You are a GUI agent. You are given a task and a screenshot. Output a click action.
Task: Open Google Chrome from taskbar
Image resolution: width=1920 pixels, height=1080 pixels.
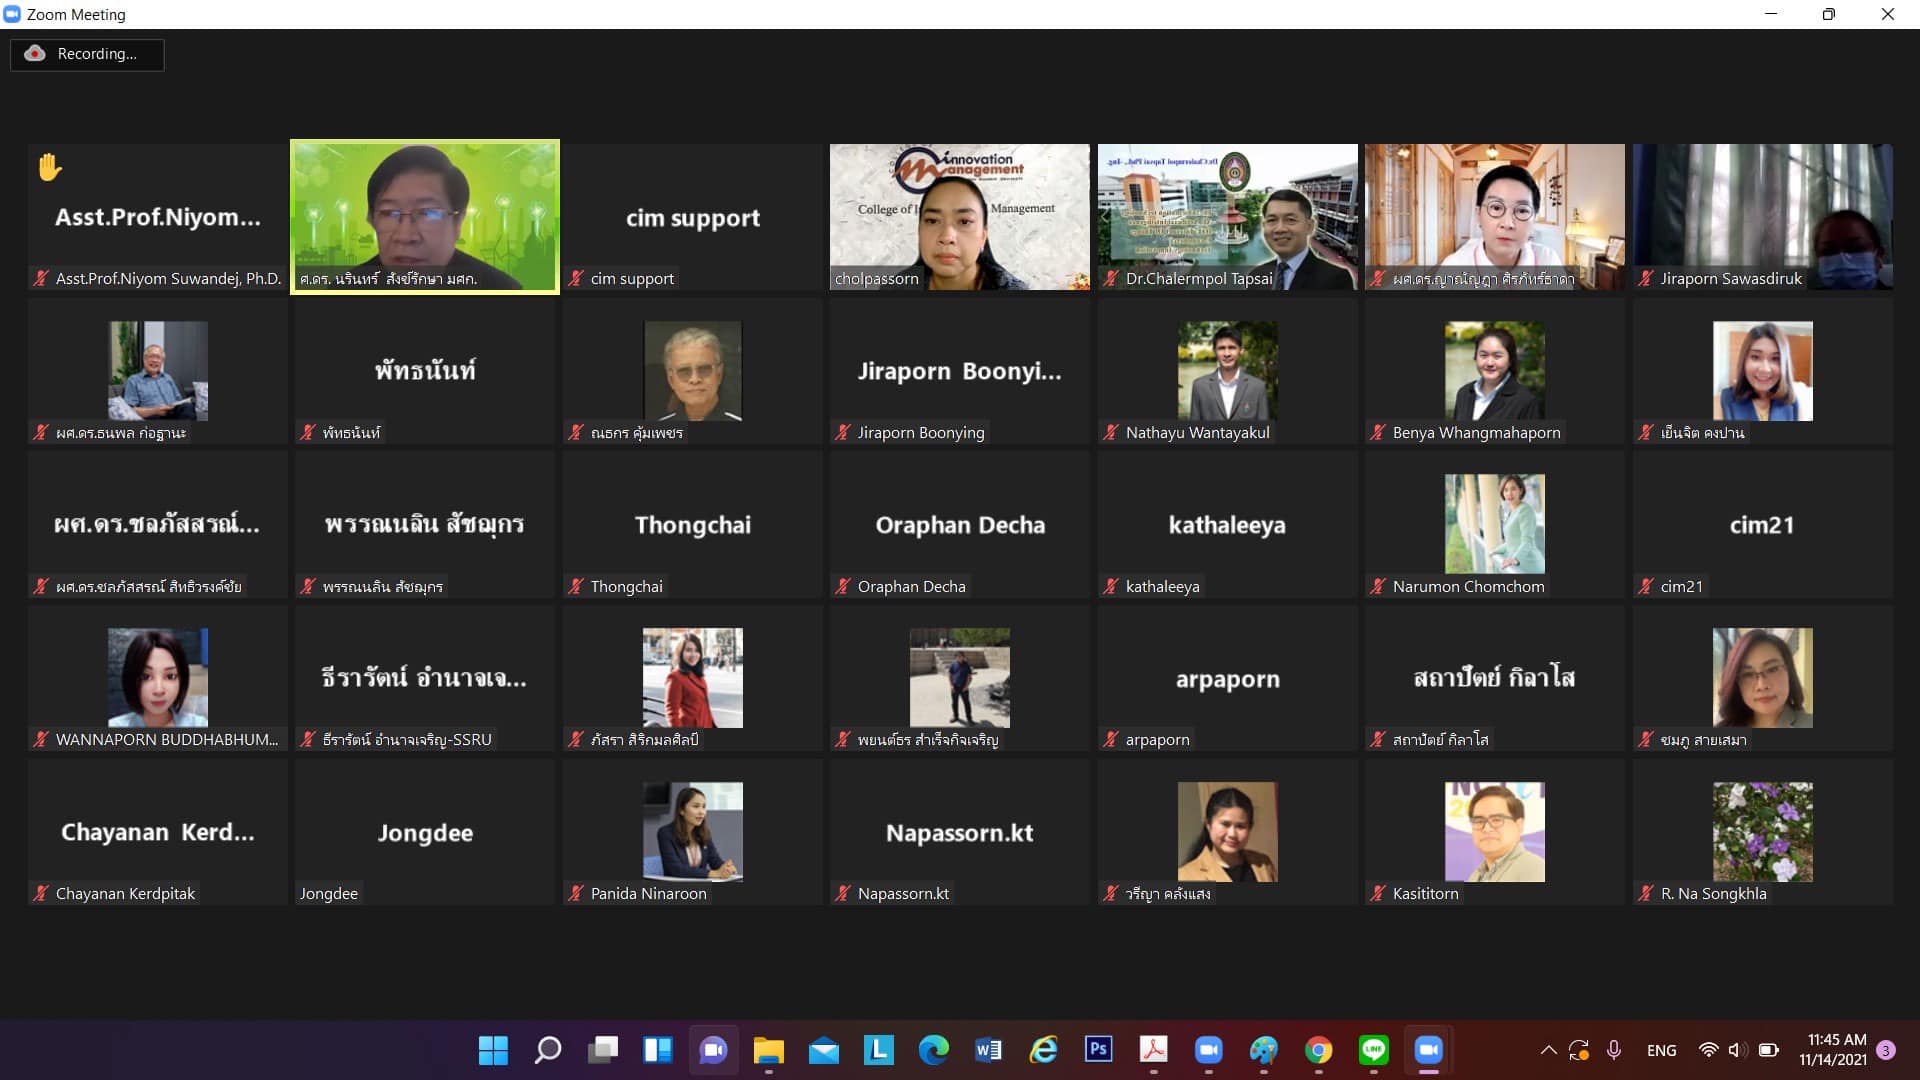(1318, 1050)
